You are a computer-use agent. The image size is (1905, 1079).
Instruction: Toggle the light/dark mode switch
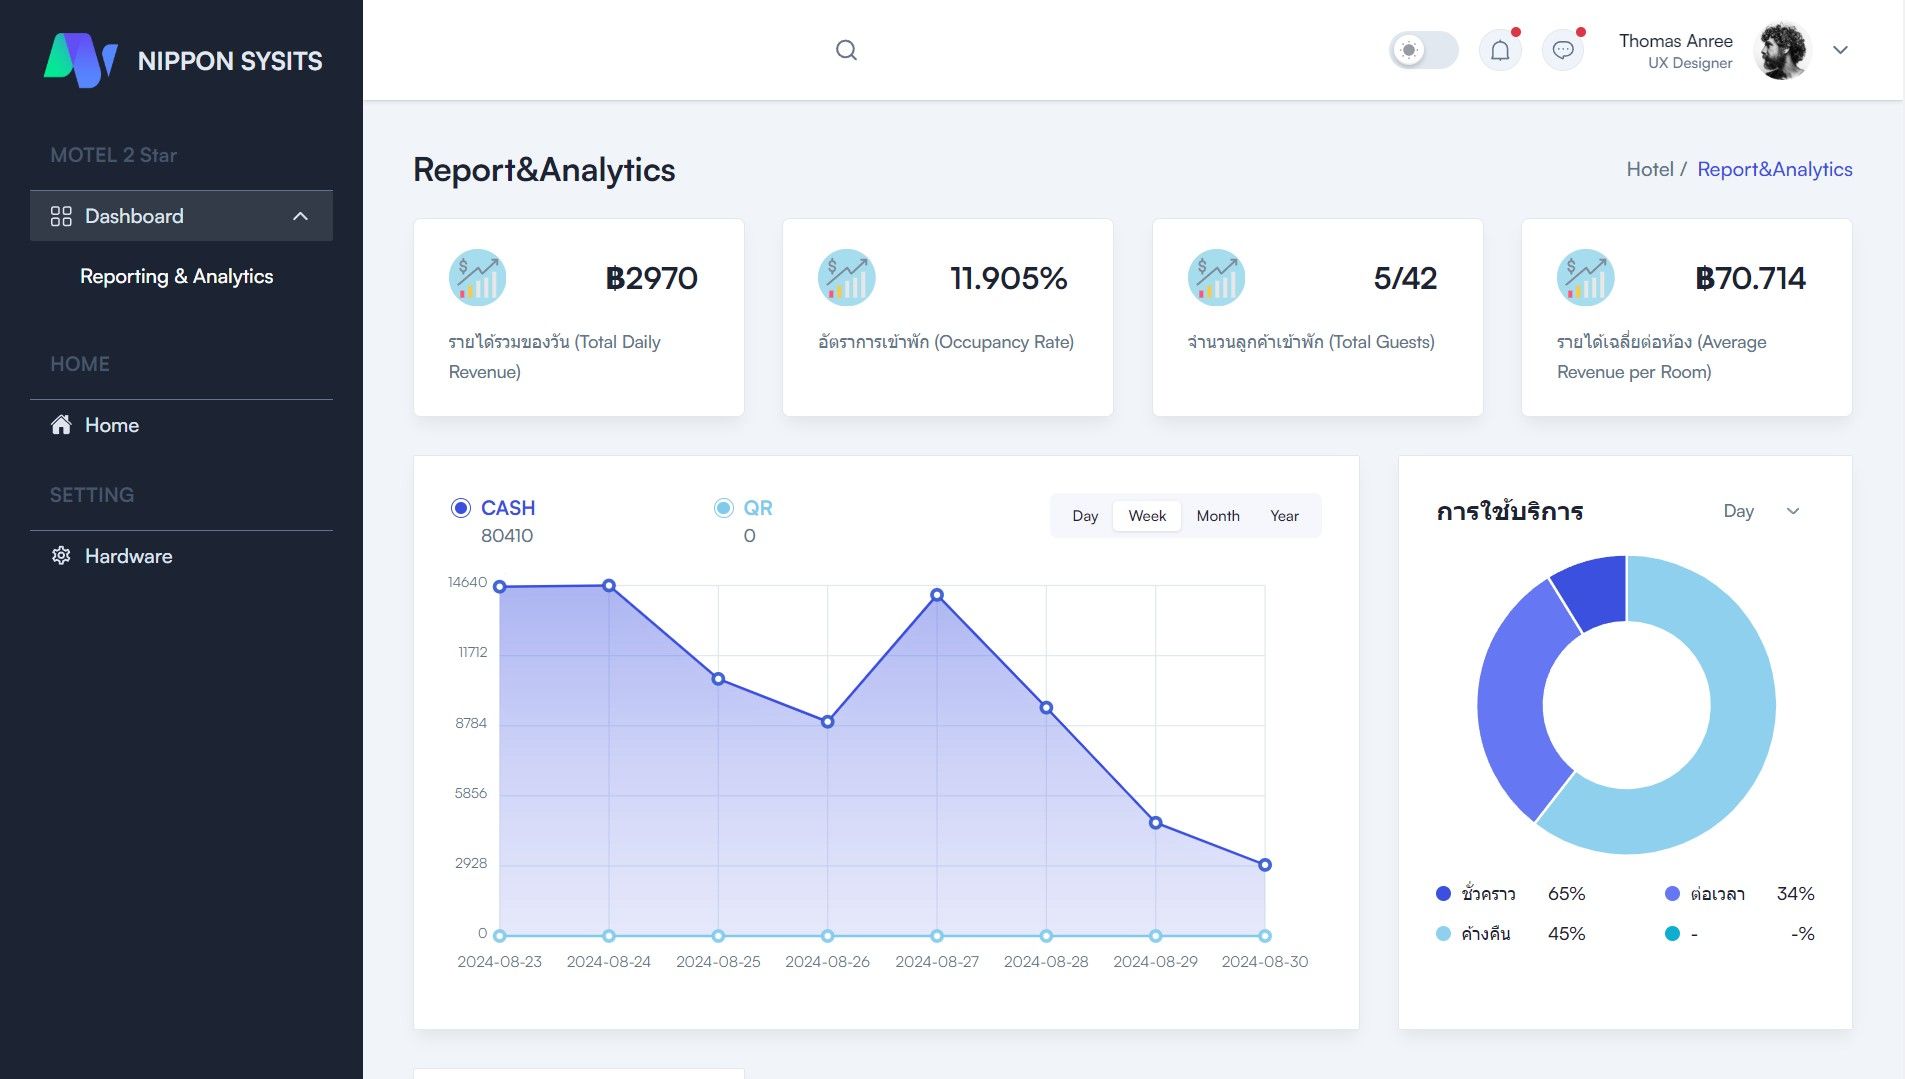coord(1423,50)
